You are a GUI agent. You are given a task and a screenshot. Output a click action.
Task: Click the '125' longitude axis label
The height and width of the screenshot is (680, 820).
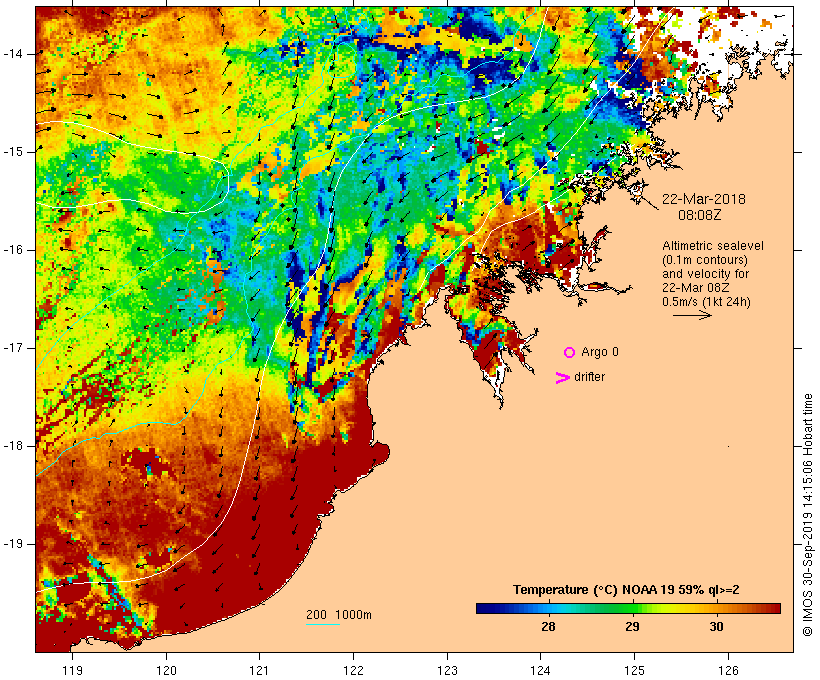click(x=635, y=671)
